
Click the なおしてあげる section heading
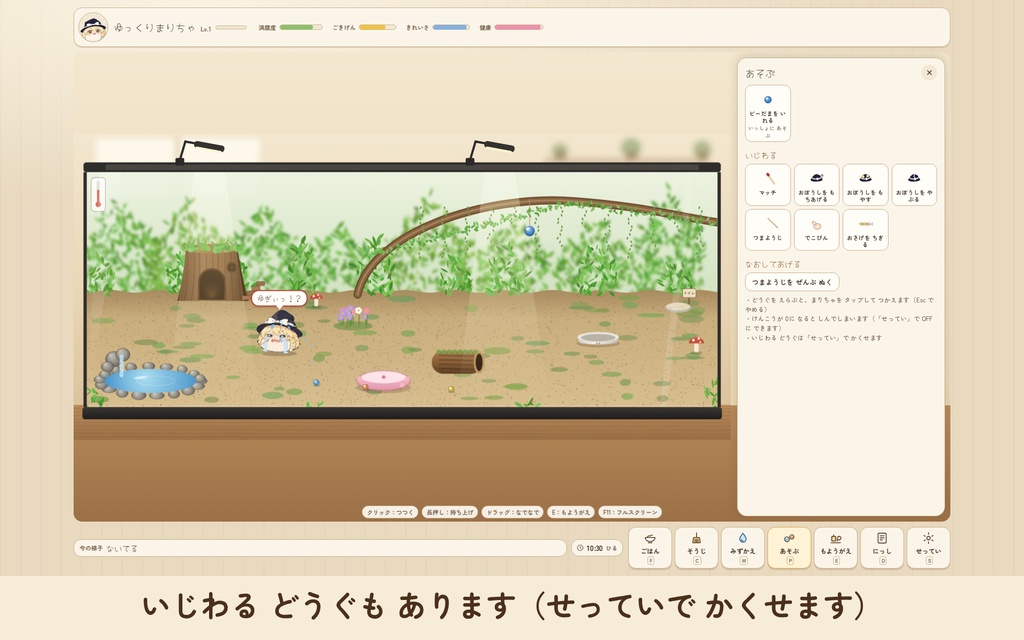point(773,264)
